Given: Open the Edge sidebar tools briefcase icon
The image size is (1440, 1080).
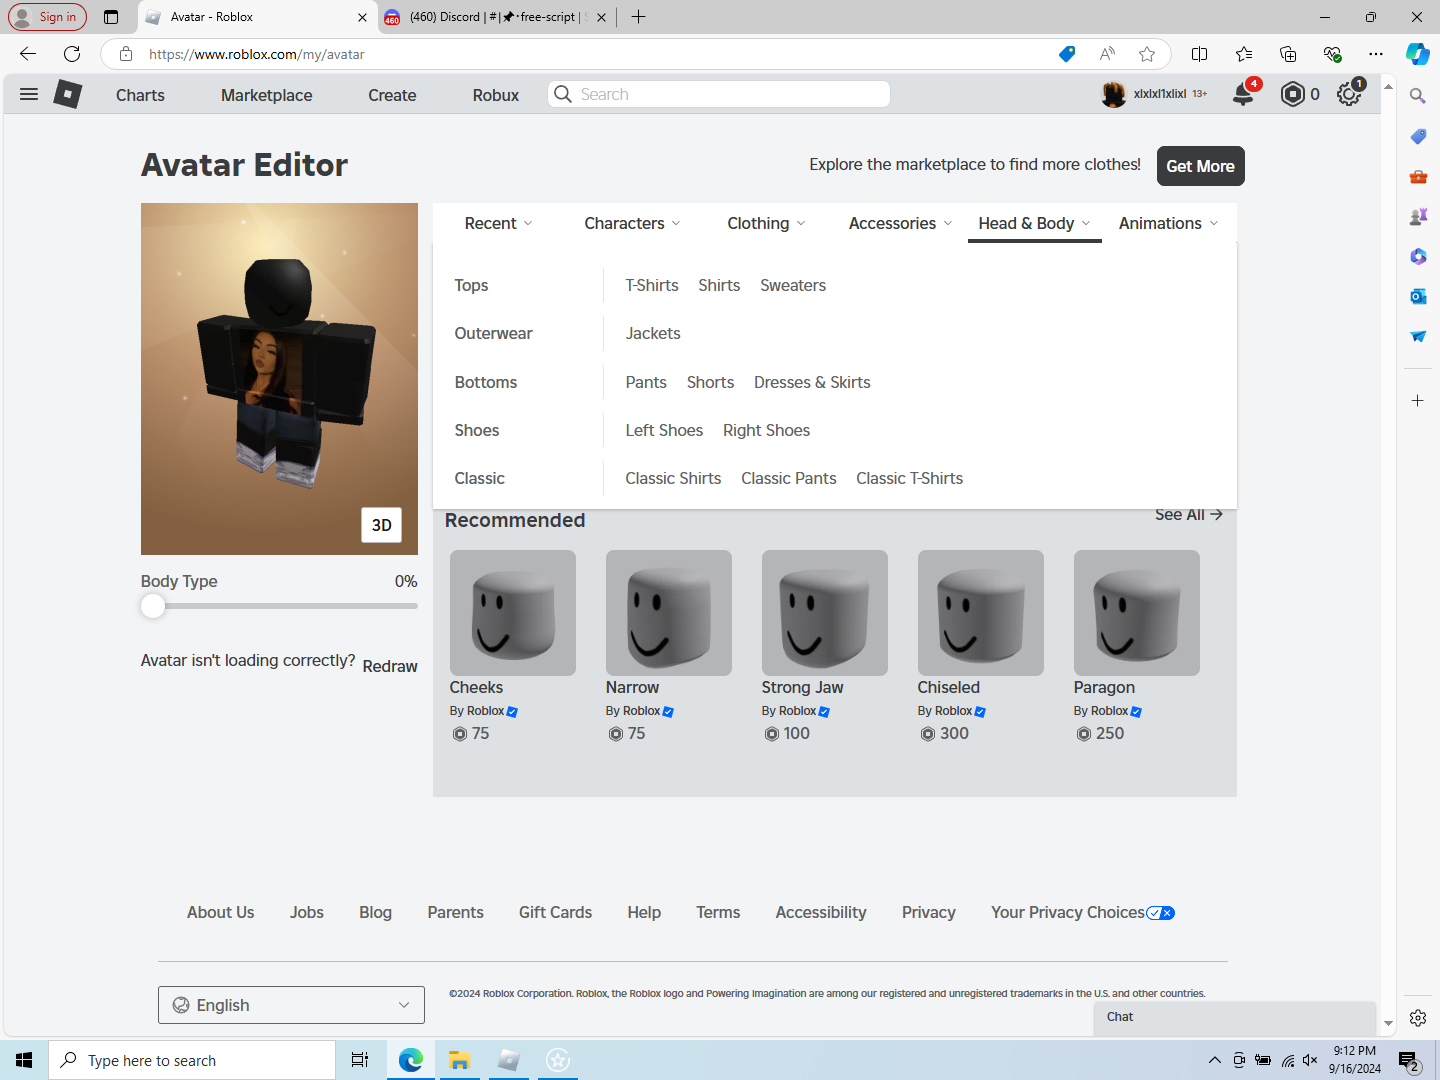Looking at the screenshot, I should pos(1418,176).
